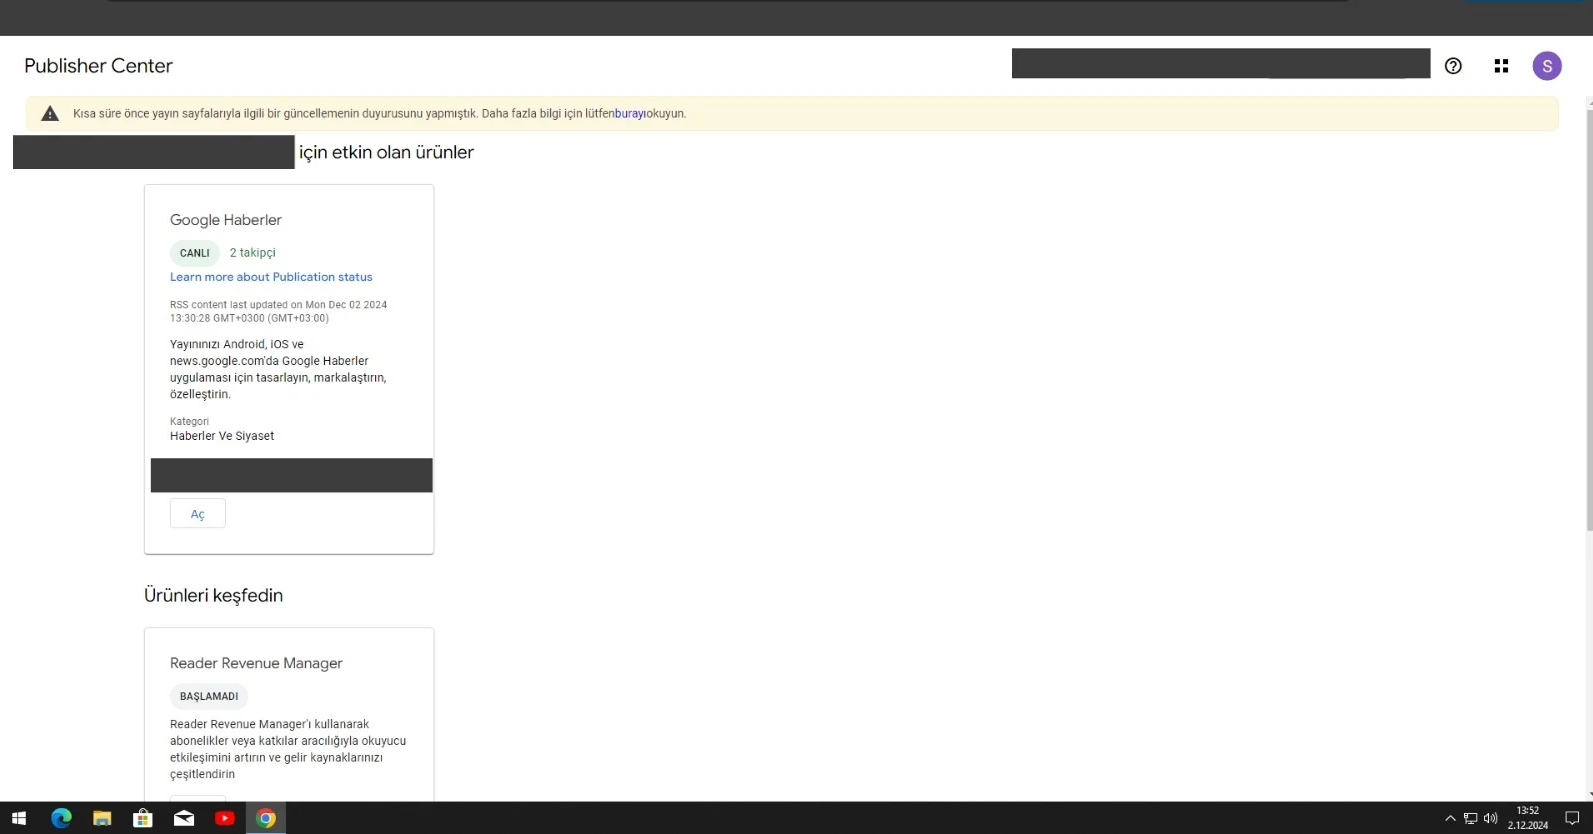Click the CANLI status badge
This screenshot has width=1593, height=834.
click(x=195, y=253)
